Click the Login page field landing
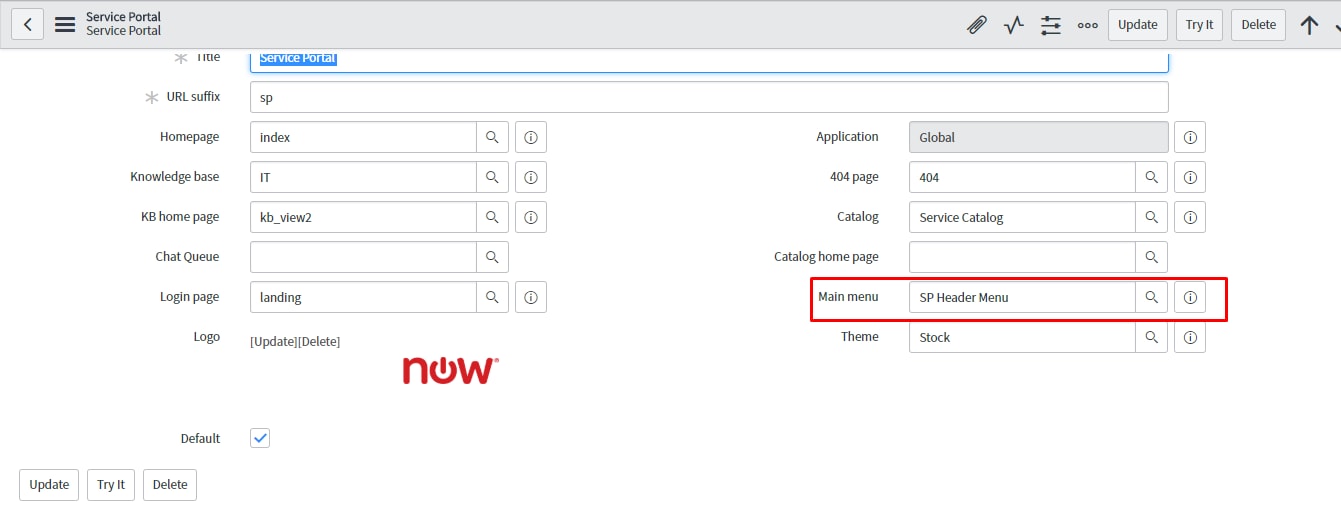 363,297
